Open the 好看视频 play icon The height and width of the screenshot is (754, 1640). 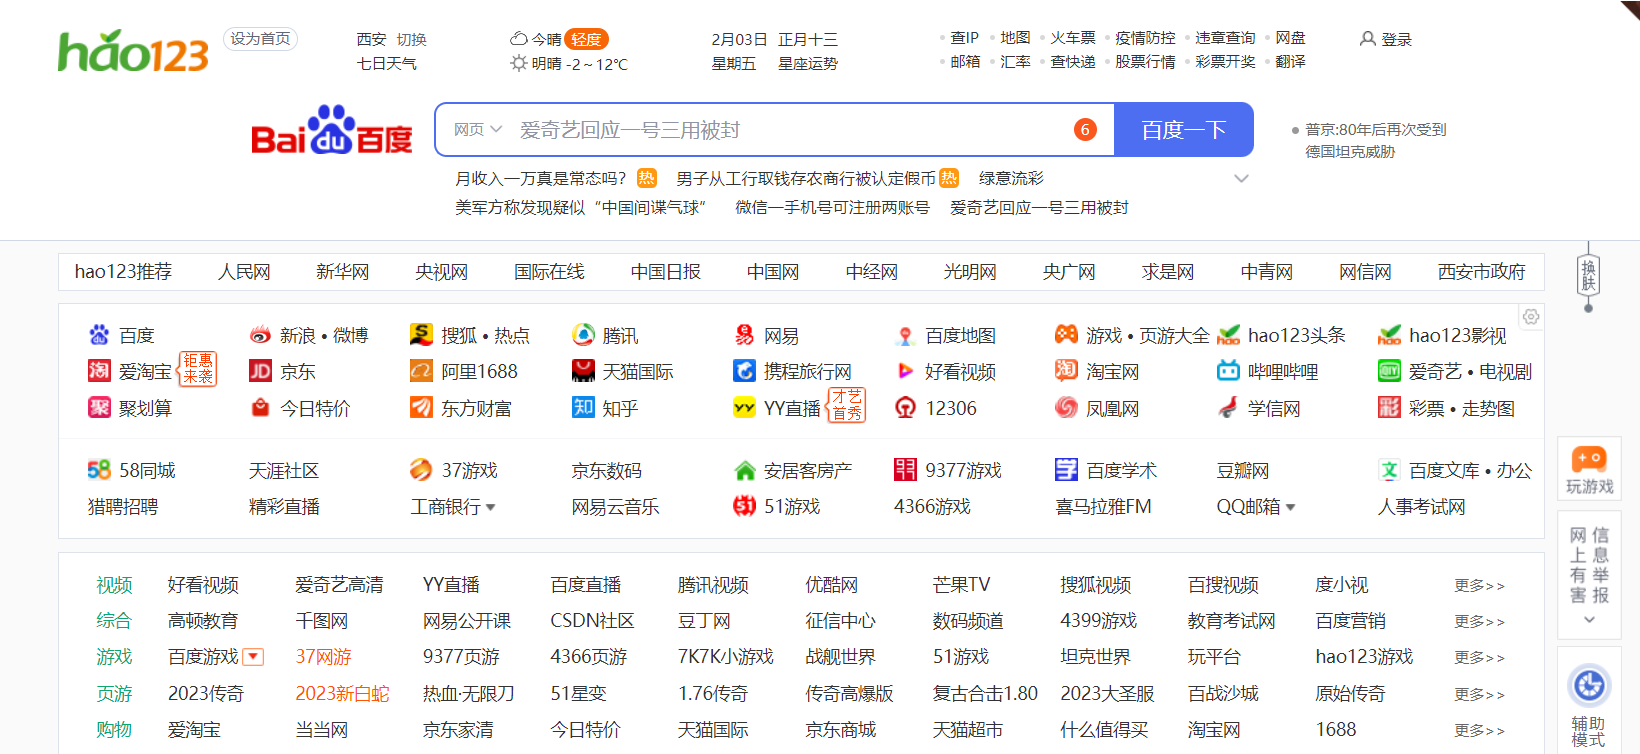905,371
